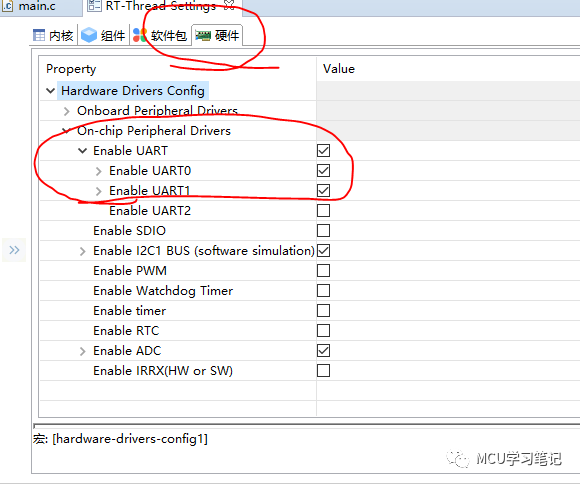Expand Enable I2C1 BUS node
This screenshot has height=484, width=580.
click(82, 251)
